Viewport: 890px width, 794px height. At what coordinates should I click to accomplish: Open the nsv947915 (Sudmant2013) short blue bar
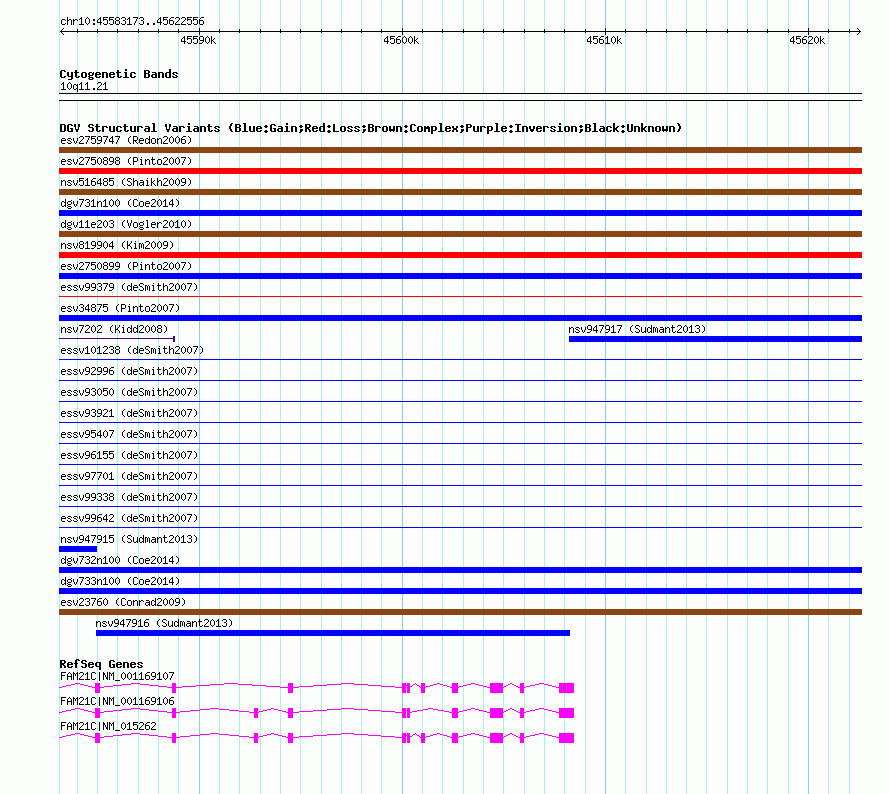point(78,549)
